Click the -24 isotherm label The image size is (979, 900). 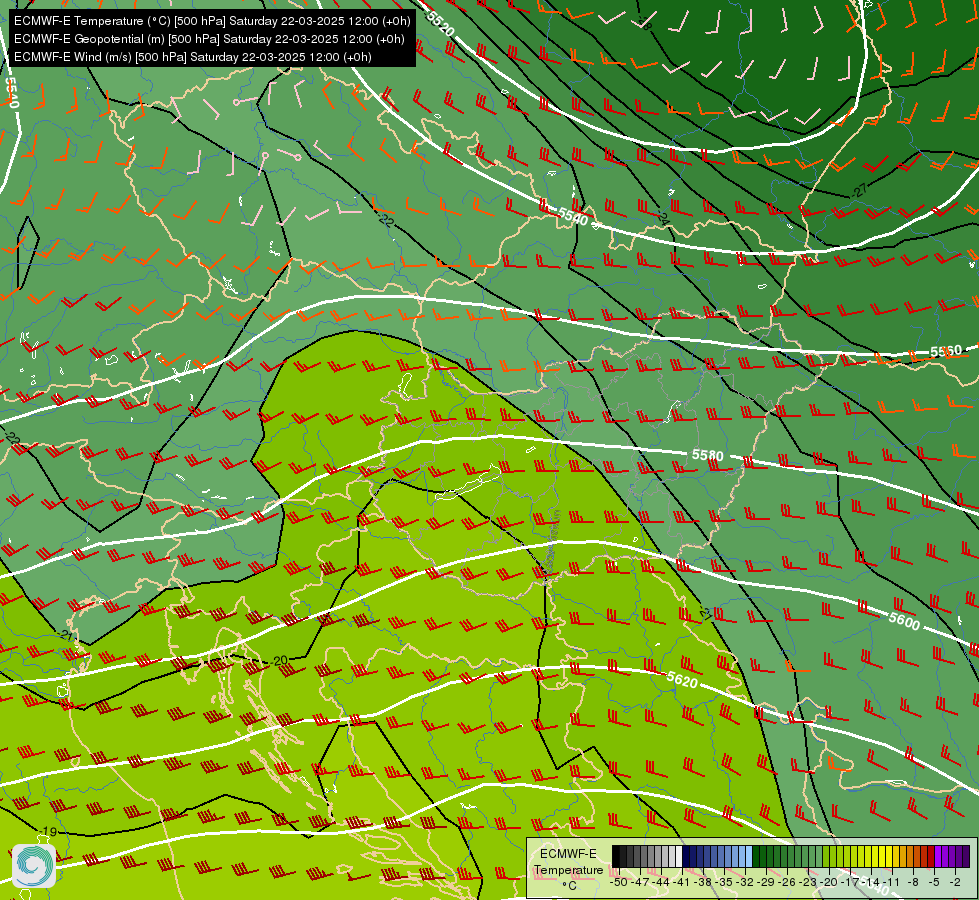pyautogui.click(x=664, y=219)
